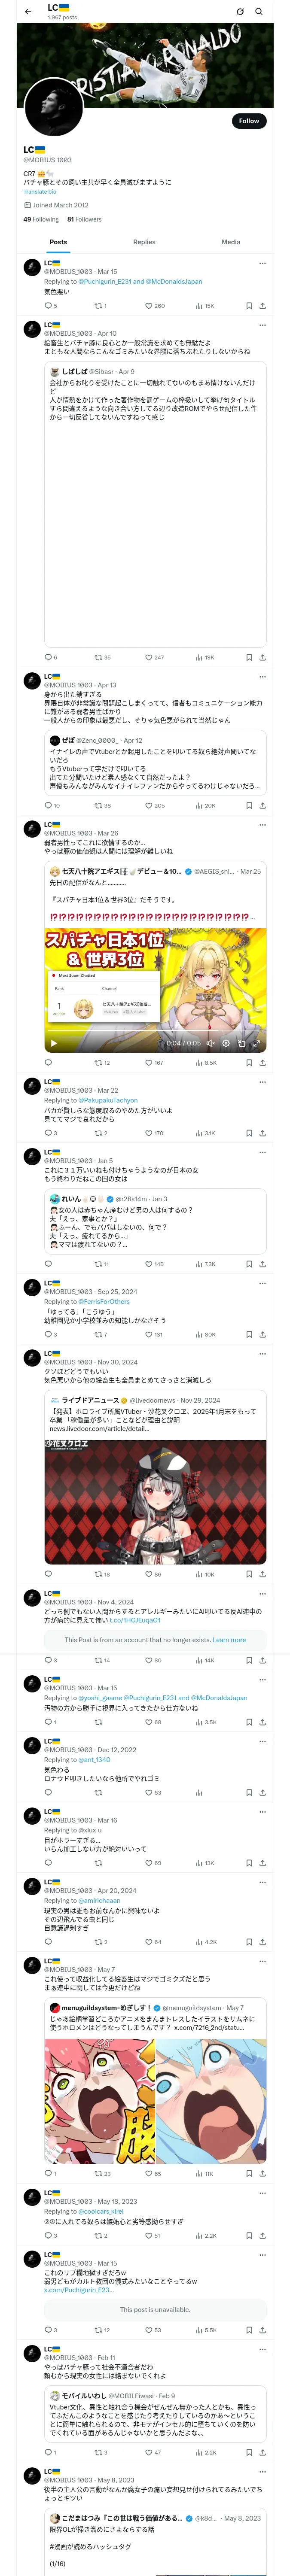Enter fullscreen on the Mar 26 video
This screenshot has height=2576, width=290.
[257, 1043]
